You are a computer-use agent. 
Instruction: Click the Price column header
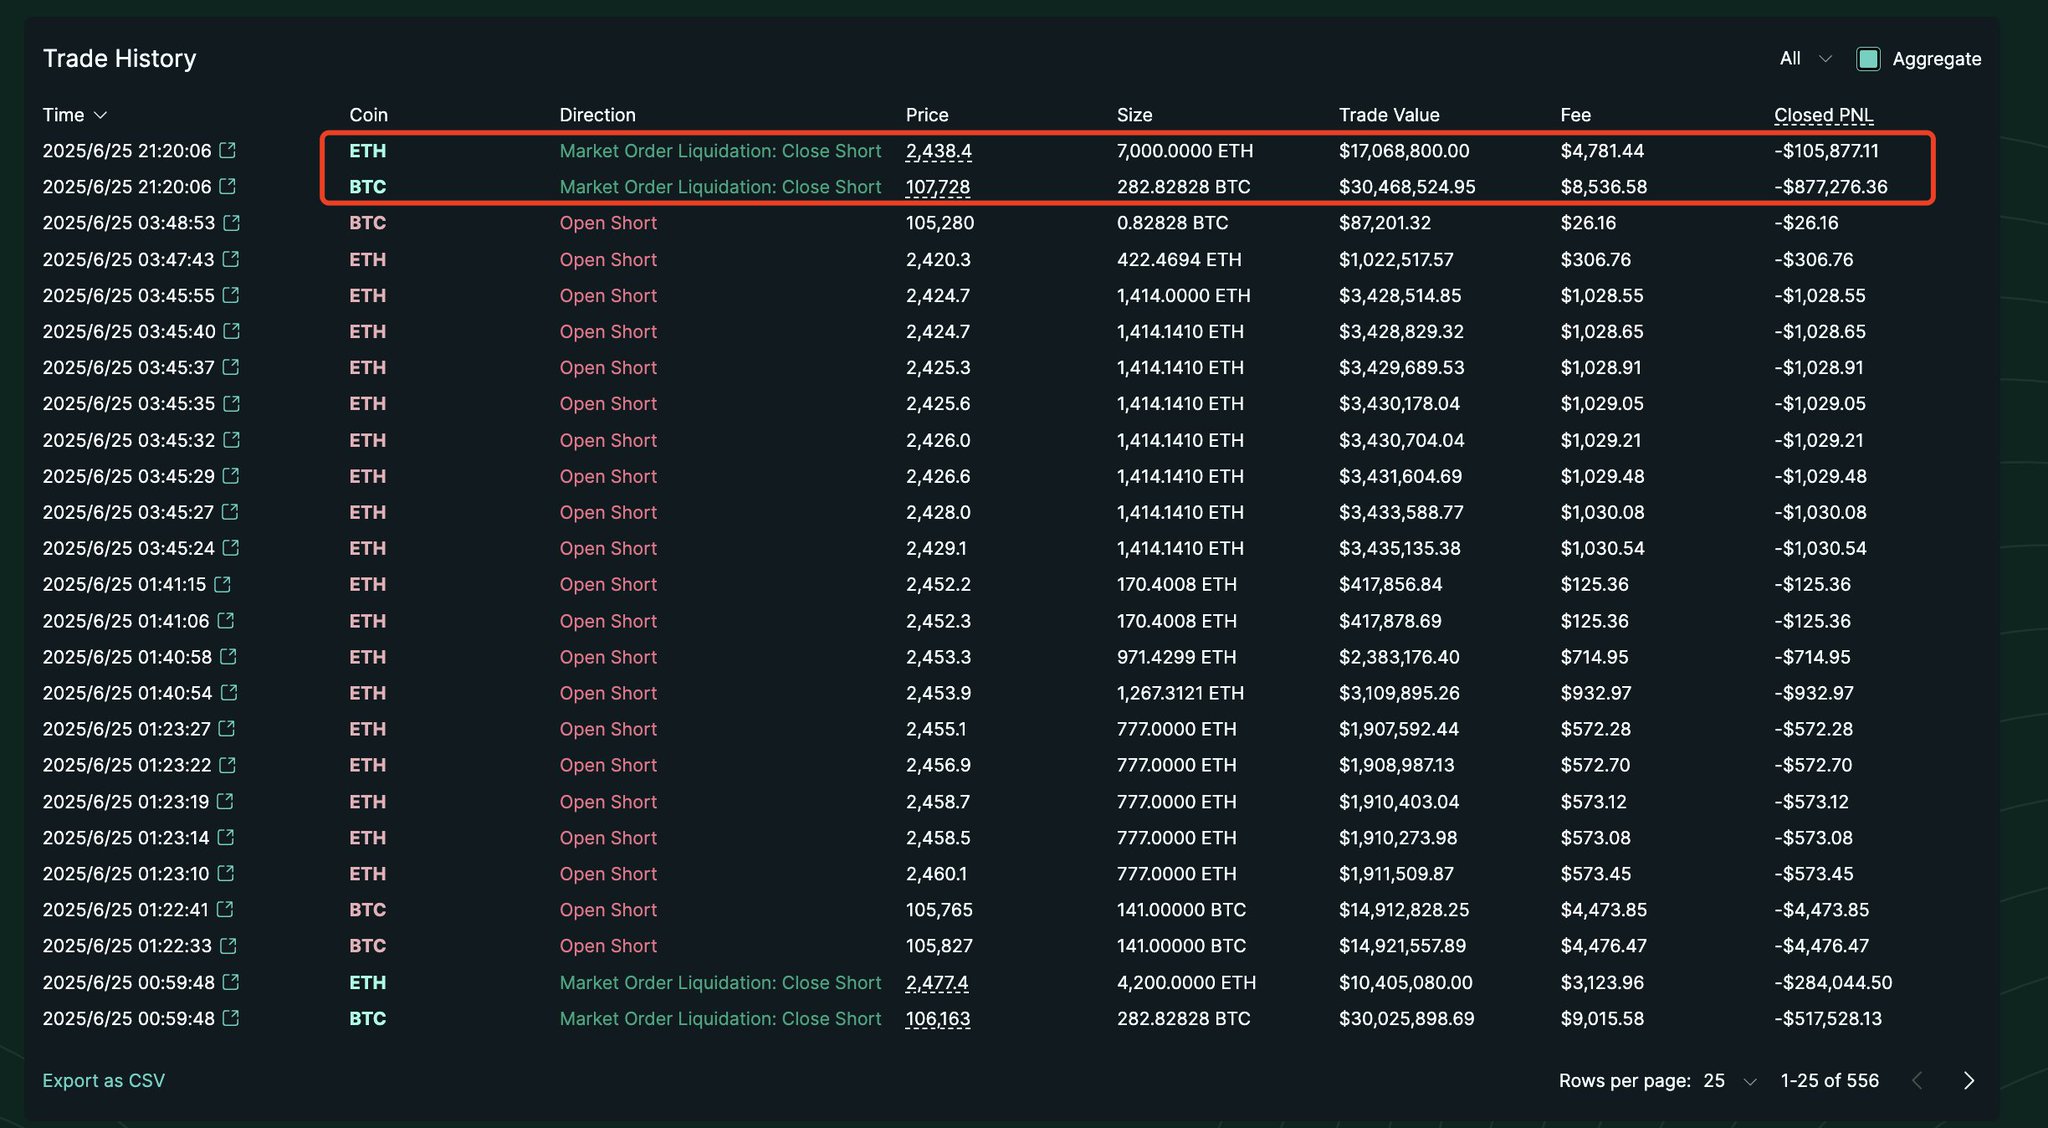(927, 115)
